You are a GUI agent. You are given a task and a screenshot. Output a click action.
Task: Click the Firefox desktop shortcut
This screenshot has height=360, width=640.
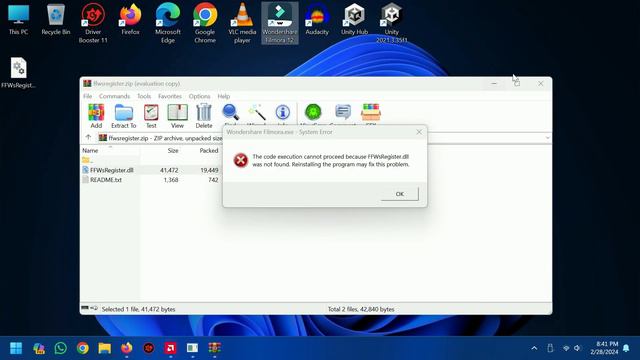130,20
